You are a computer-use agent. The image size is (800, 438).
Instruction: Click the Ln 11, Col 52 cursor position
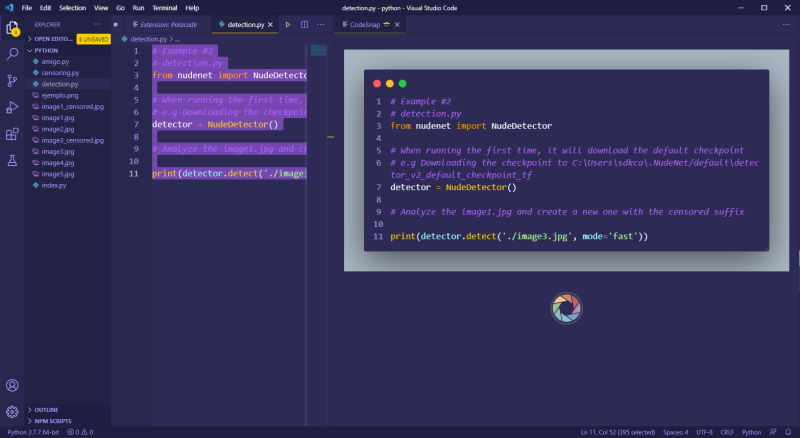click(x=617, y=432)
